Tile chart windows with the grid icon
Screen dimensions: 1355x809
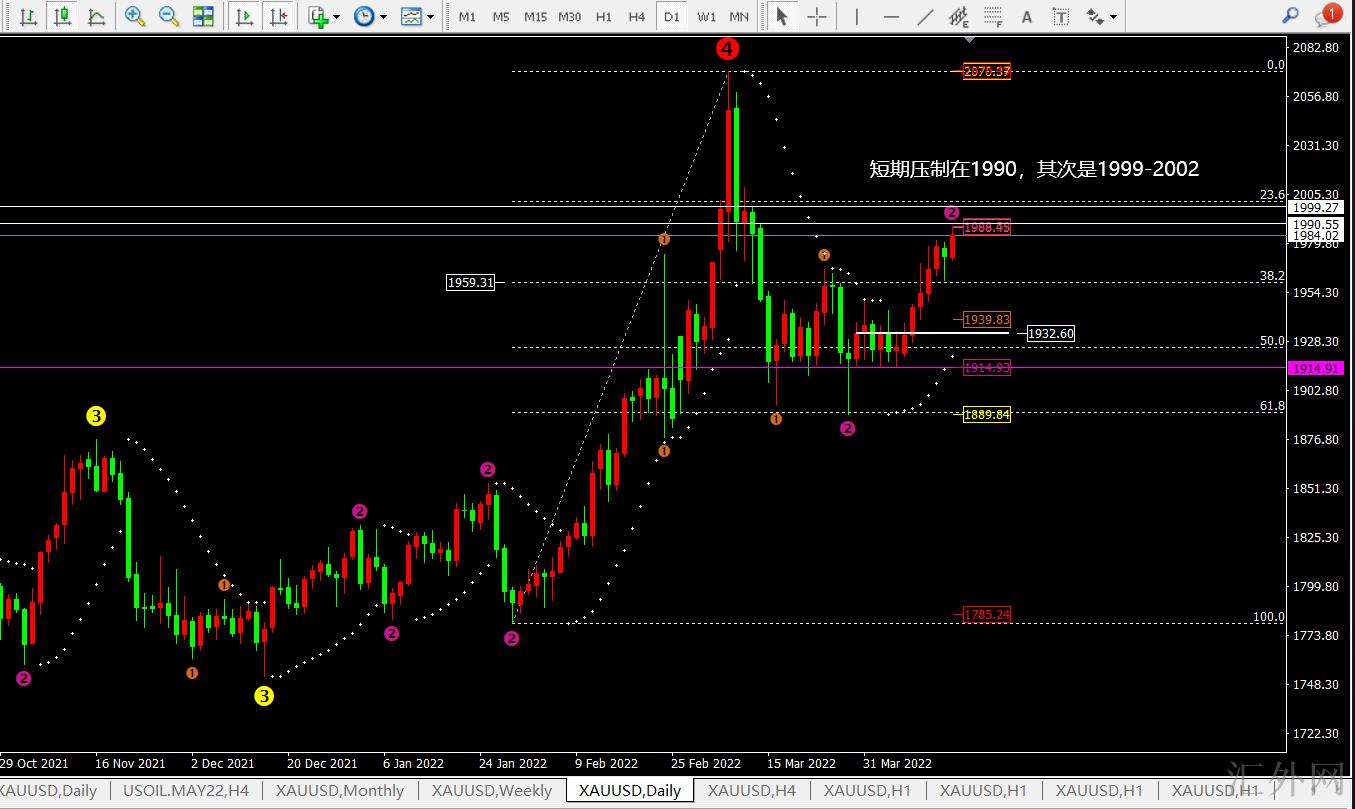203,16
